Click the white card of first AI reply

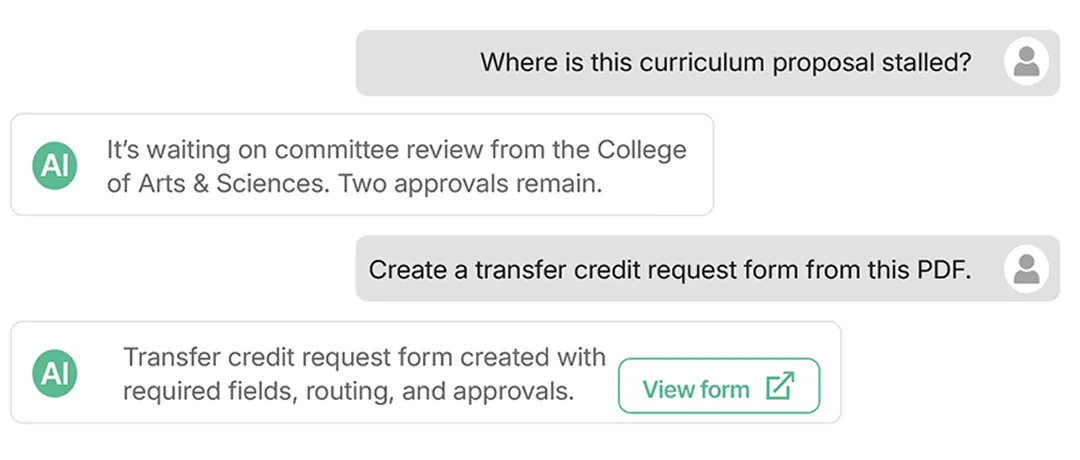click(x=362, y=165)
